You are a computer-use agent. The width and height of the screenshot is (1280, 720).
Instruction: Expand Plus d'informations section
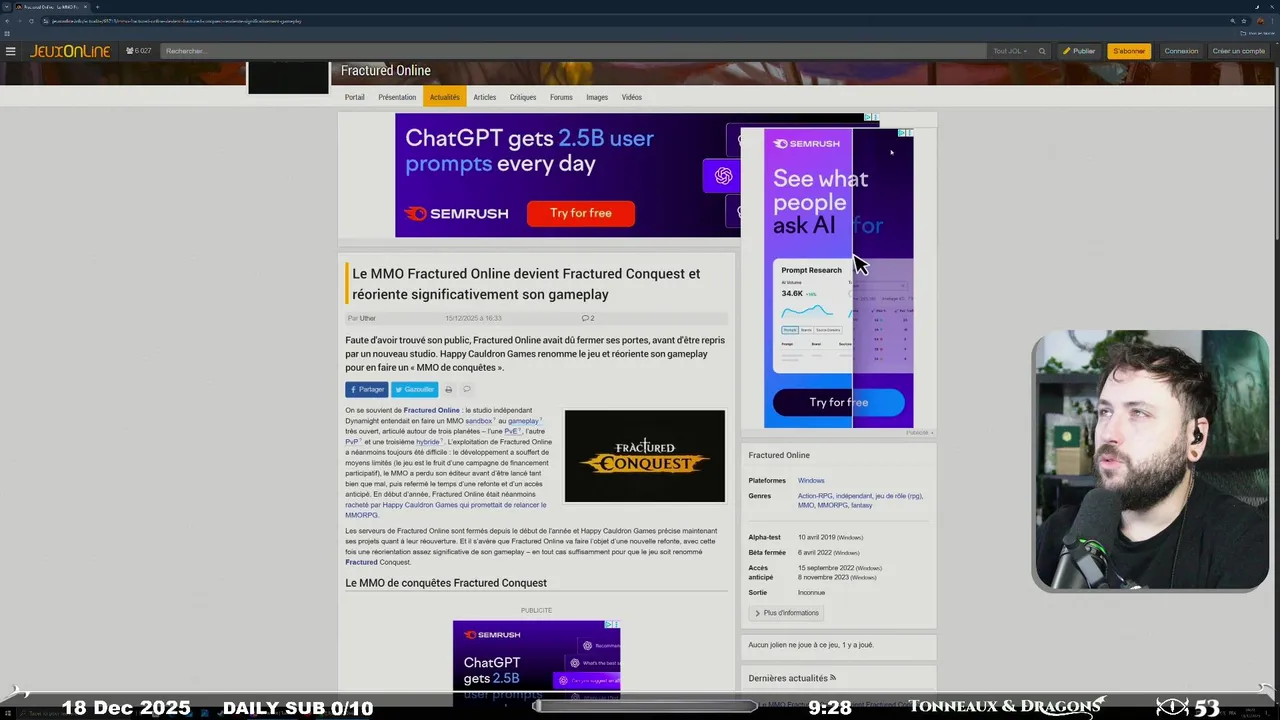[x=786, y=613]
